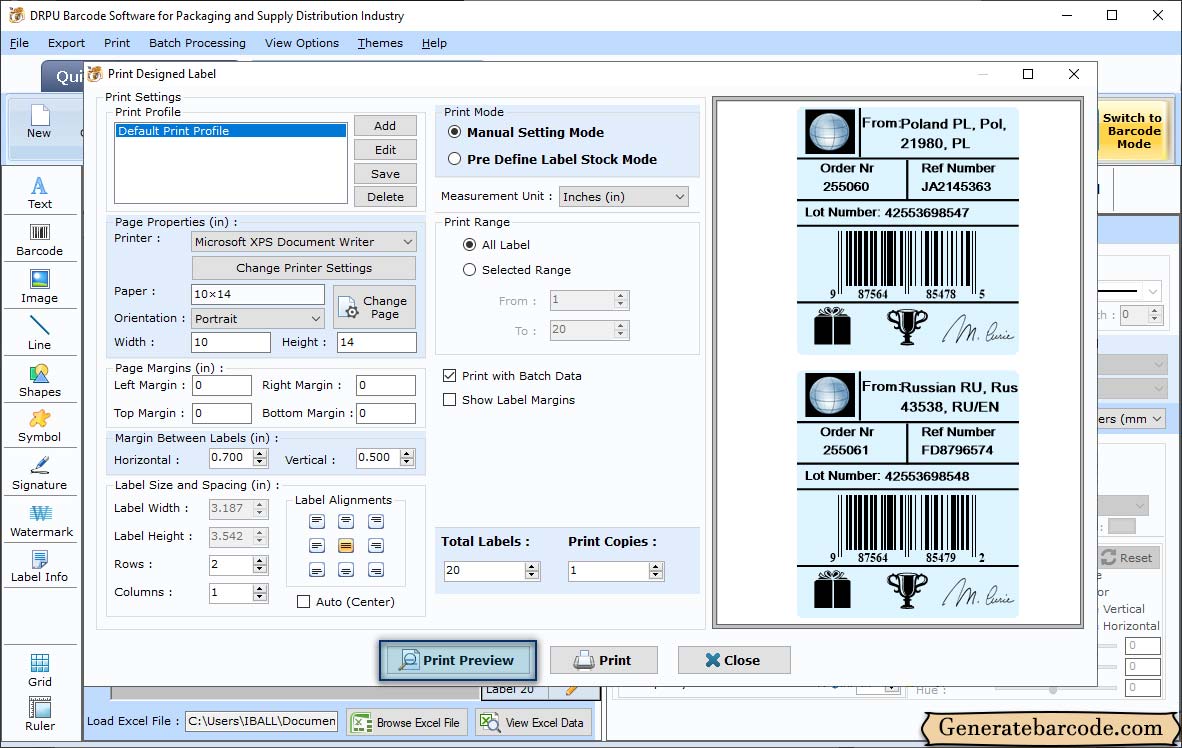Open the Export menu

pyautogui.click(x=66, y=43)
